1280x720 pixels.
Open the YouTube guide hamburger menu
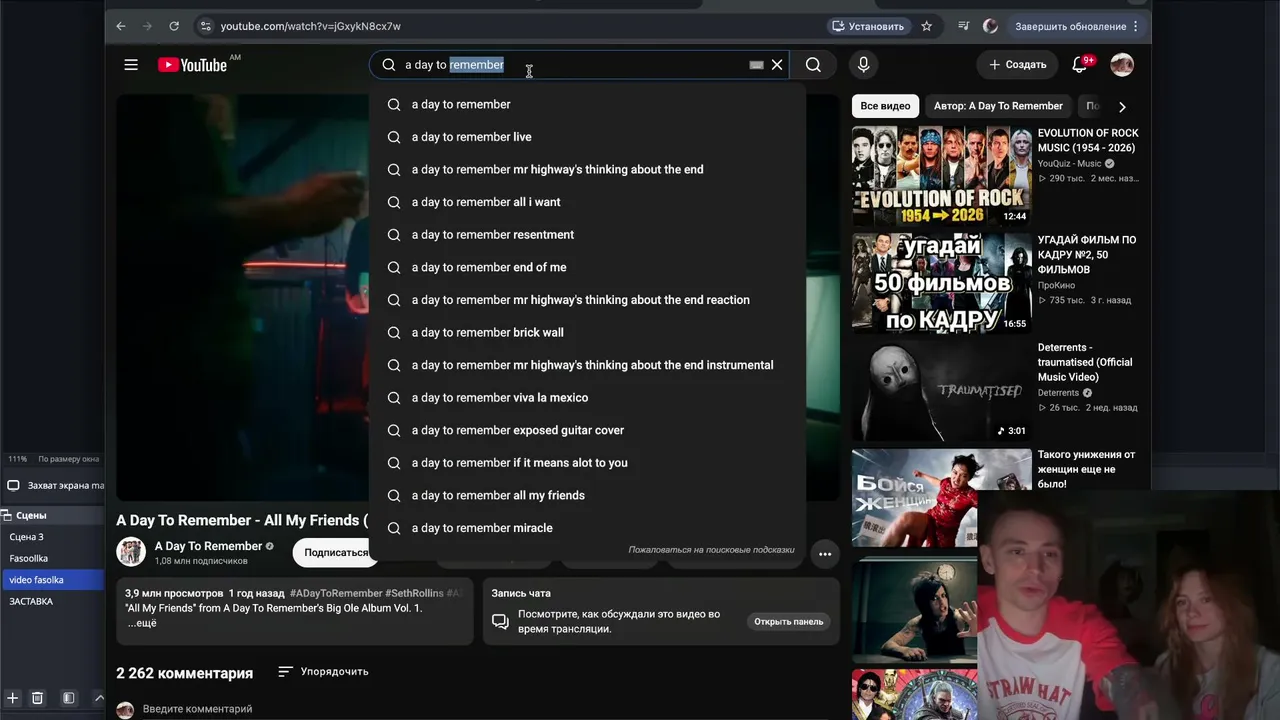click(x=131, y=65)
